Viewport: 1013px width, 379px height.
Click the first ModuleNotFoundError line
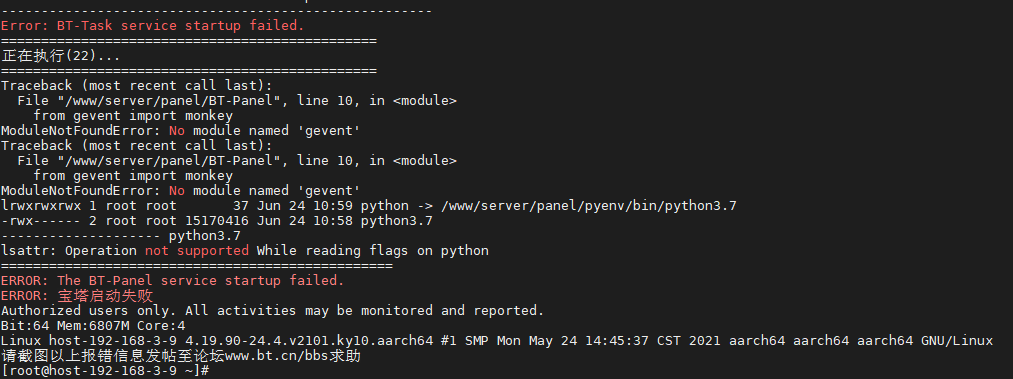click(180, 131)
